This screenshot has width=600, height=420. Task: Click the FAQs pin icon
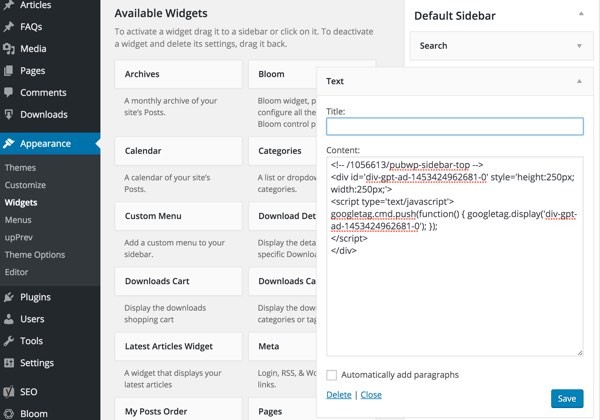point(8,27)
